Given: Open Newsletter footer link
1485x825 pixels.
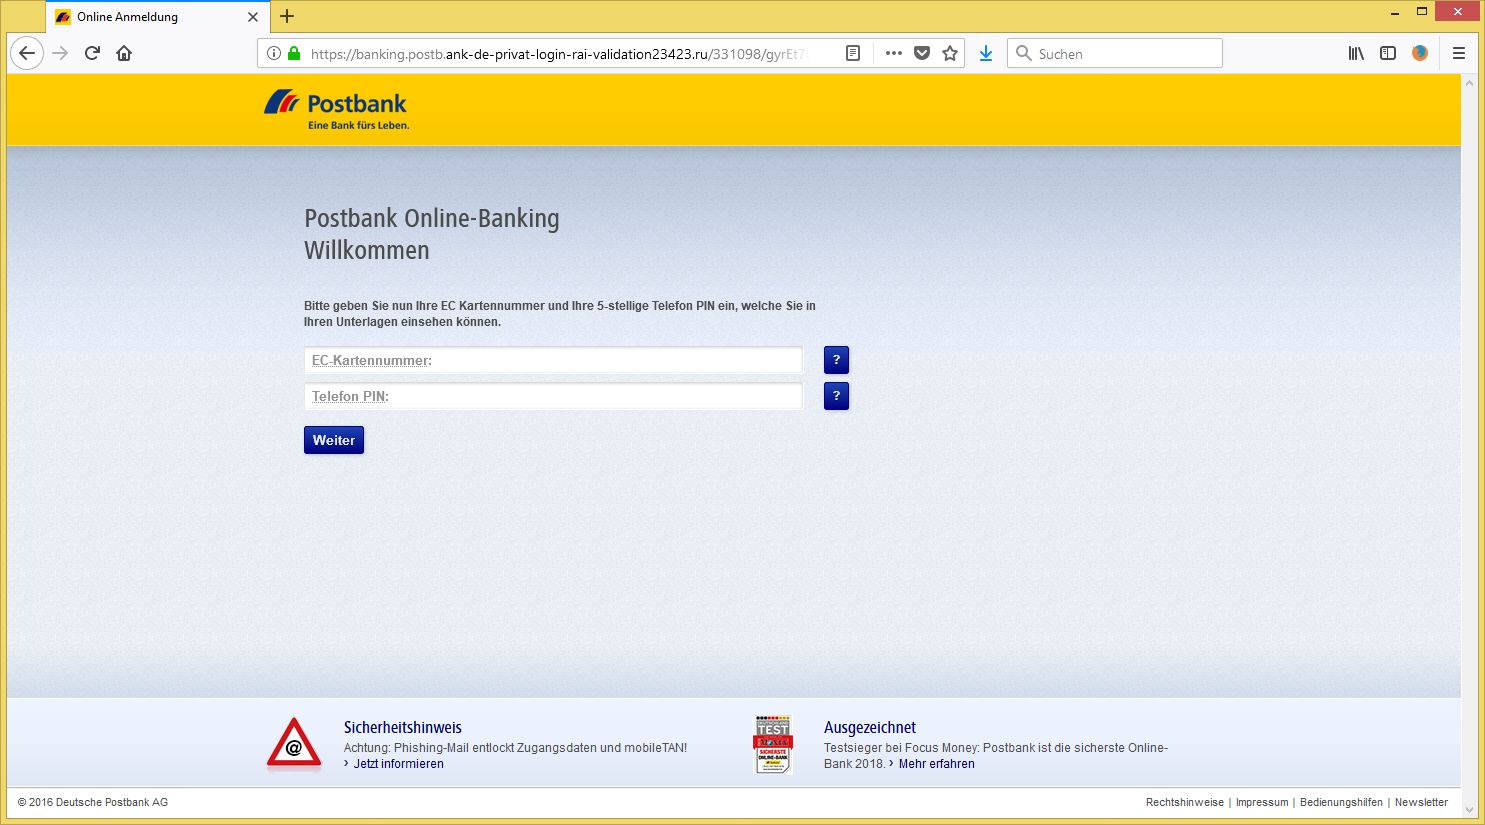Looking at the screenshot, I should click(1421, 802).
